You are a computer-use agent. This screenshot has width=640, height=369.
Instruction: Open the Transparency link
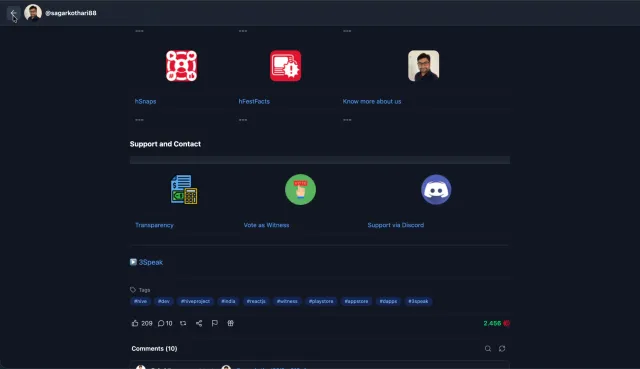point(154,225)
